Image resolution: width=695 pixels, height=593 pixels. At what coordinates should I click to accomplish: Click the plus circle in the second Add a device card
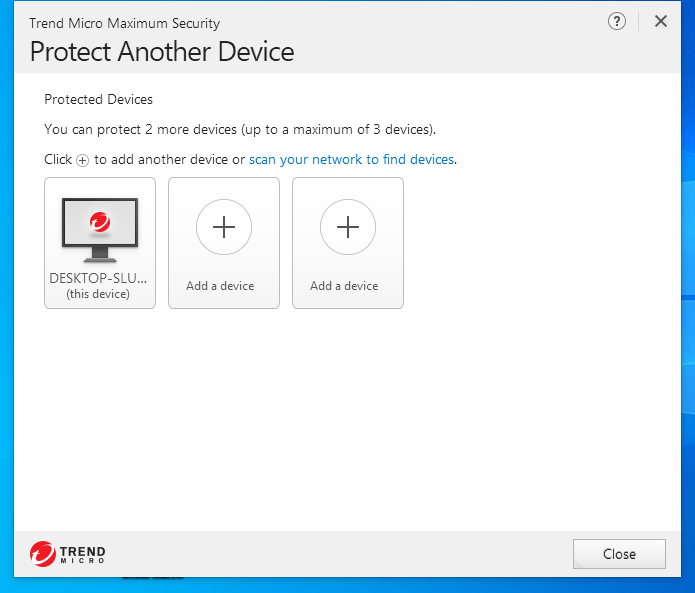click(348, 227)
